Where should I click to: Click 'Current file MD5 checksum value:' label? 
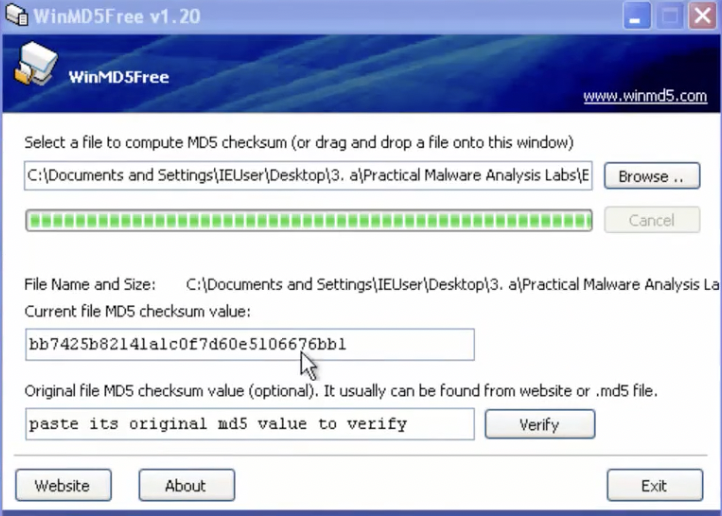[138, 312]
